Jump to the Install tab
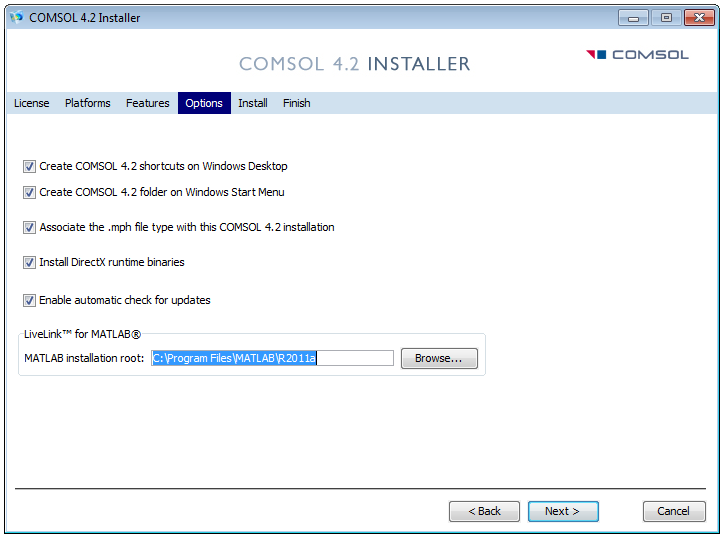 pyautogui.click(x=253, y=103)
